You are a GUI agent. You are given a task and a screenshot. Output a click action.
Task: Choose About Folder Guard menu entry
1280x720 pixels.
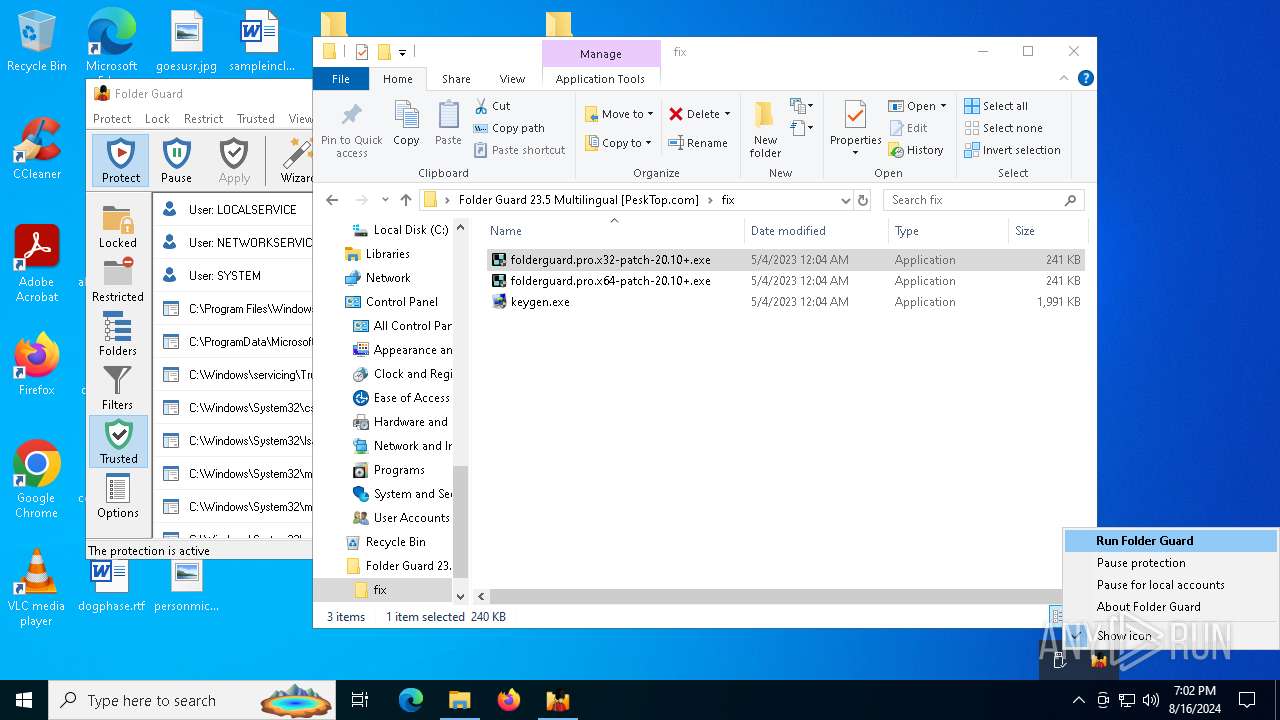(x=1171, y=607)
